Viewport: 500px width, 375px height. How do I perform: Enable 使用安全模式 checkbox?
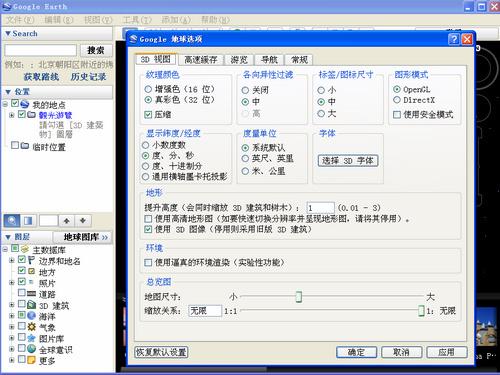[x=397, y=115]
